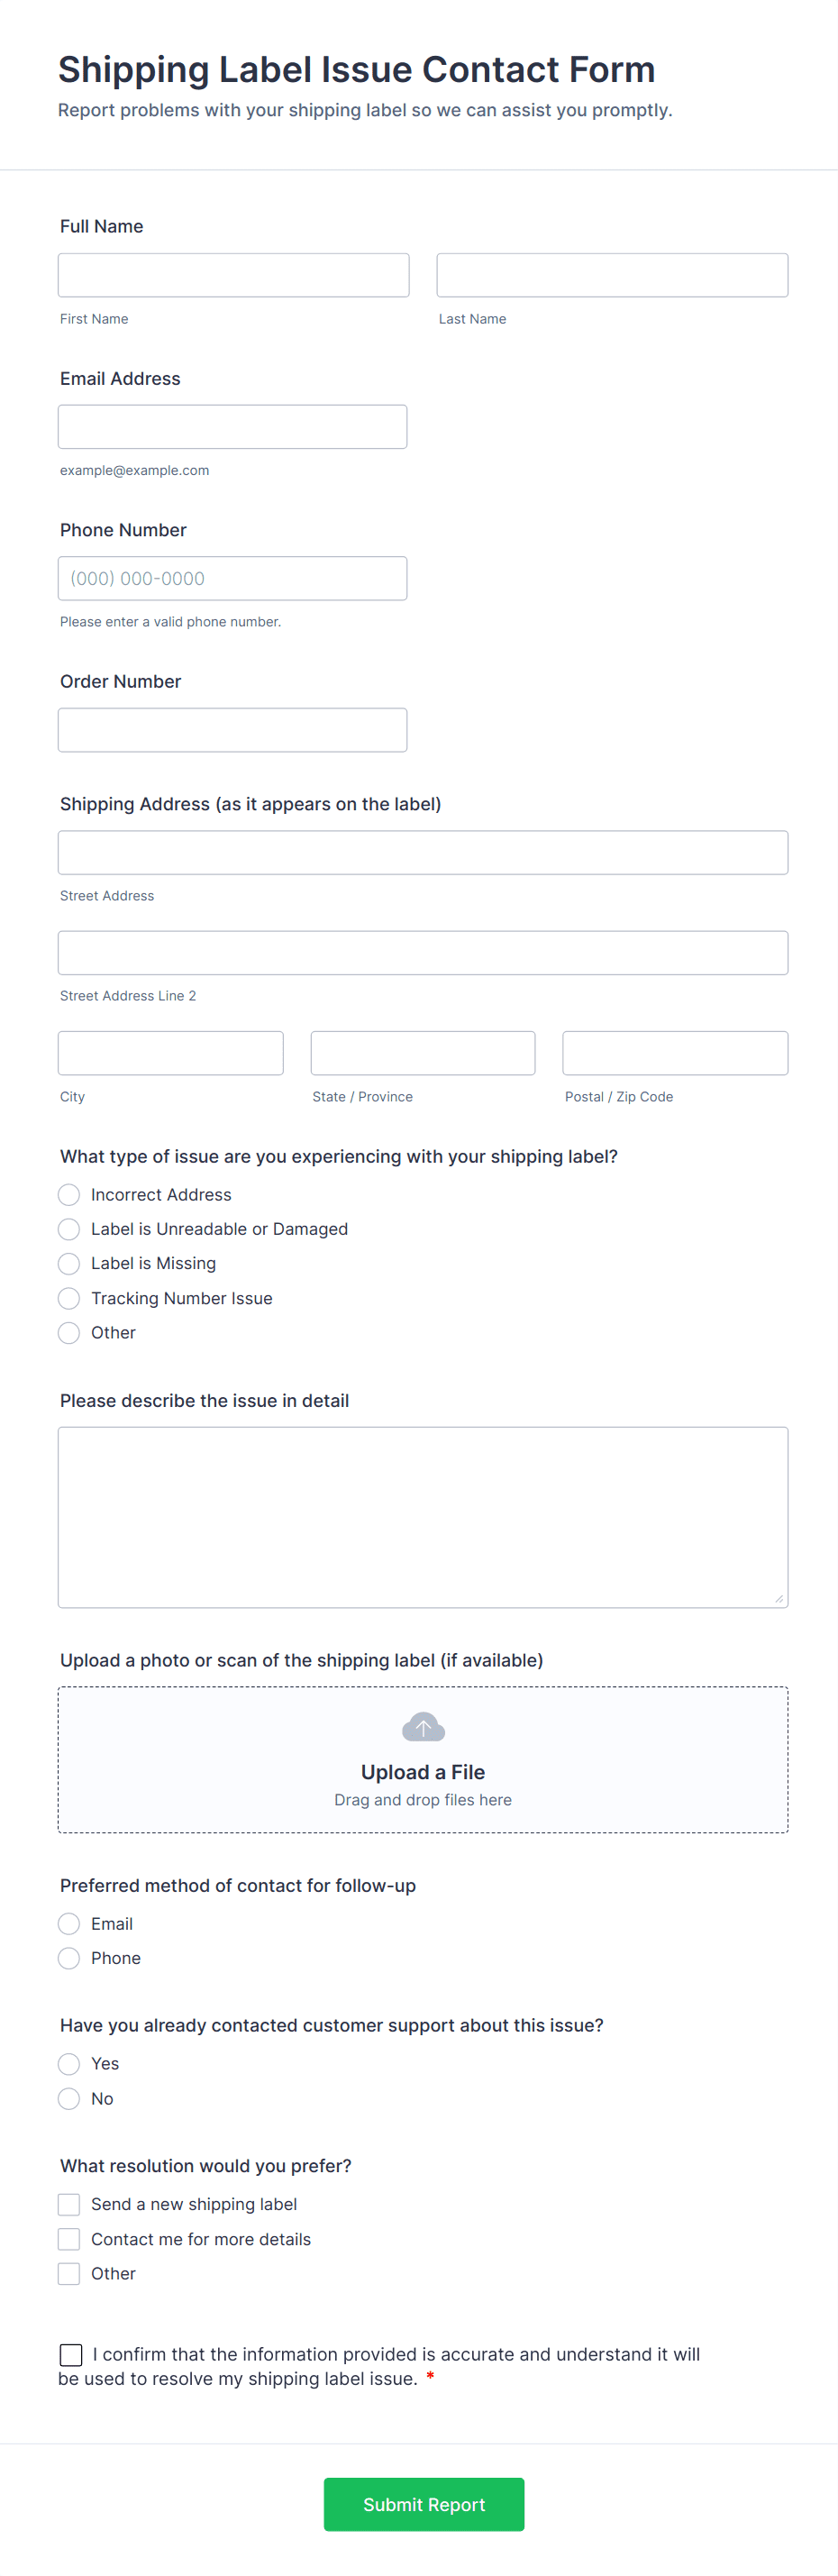Check Send a new shipping label
This screenshot has width=838, height=2576.
point(68,2204)
